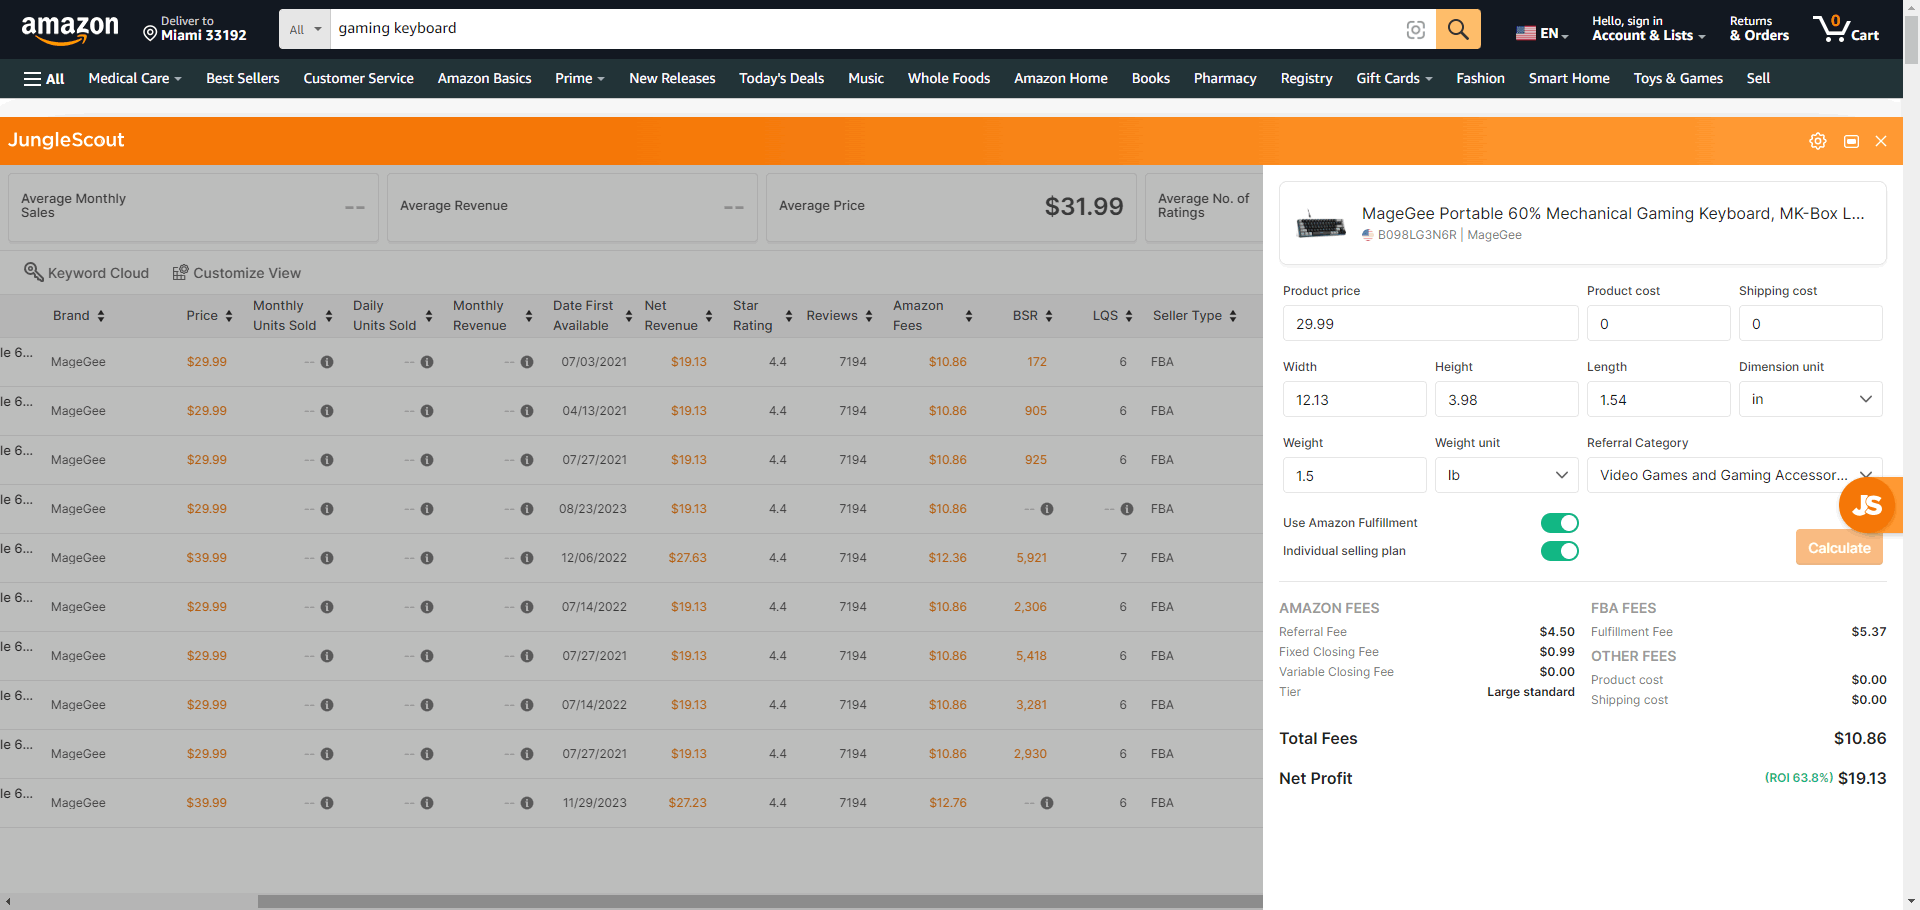Open the Amazon logo home link
1920x910 pixels.
[x=70, y=30]
